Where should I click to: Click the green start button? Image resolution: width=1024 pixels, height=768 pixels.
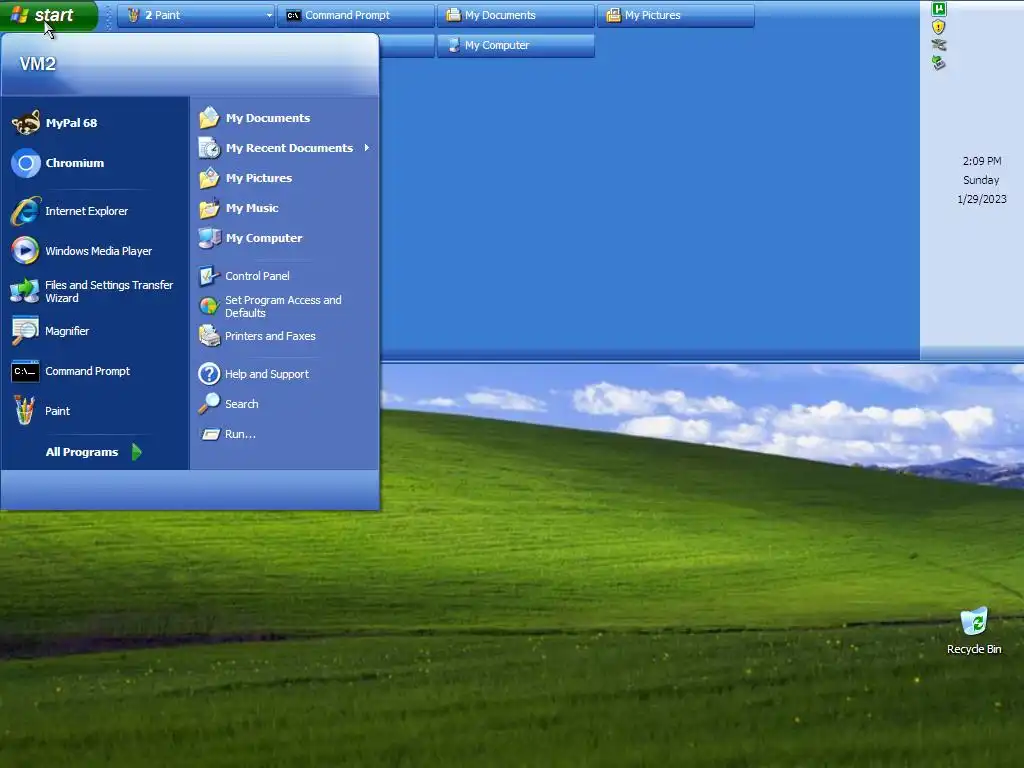pyautogui.click(x=48, y=15)
